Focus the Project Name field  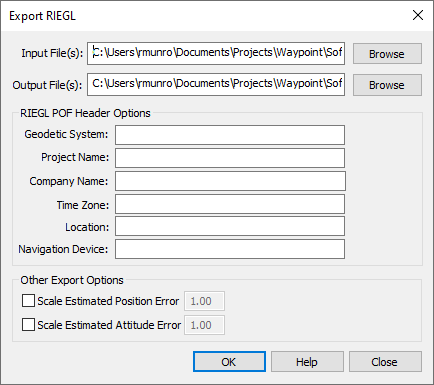[x=230, y=158]
